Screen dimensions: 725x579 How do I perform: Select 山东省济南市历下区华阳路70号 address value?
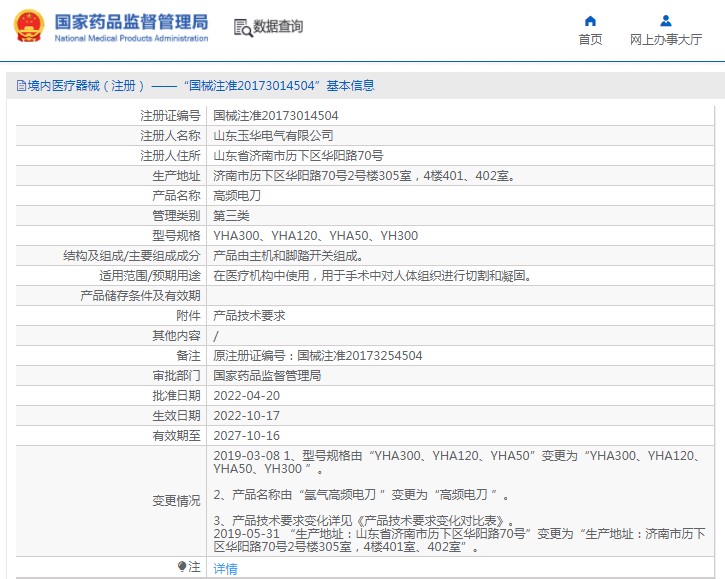tap(298, 155)
